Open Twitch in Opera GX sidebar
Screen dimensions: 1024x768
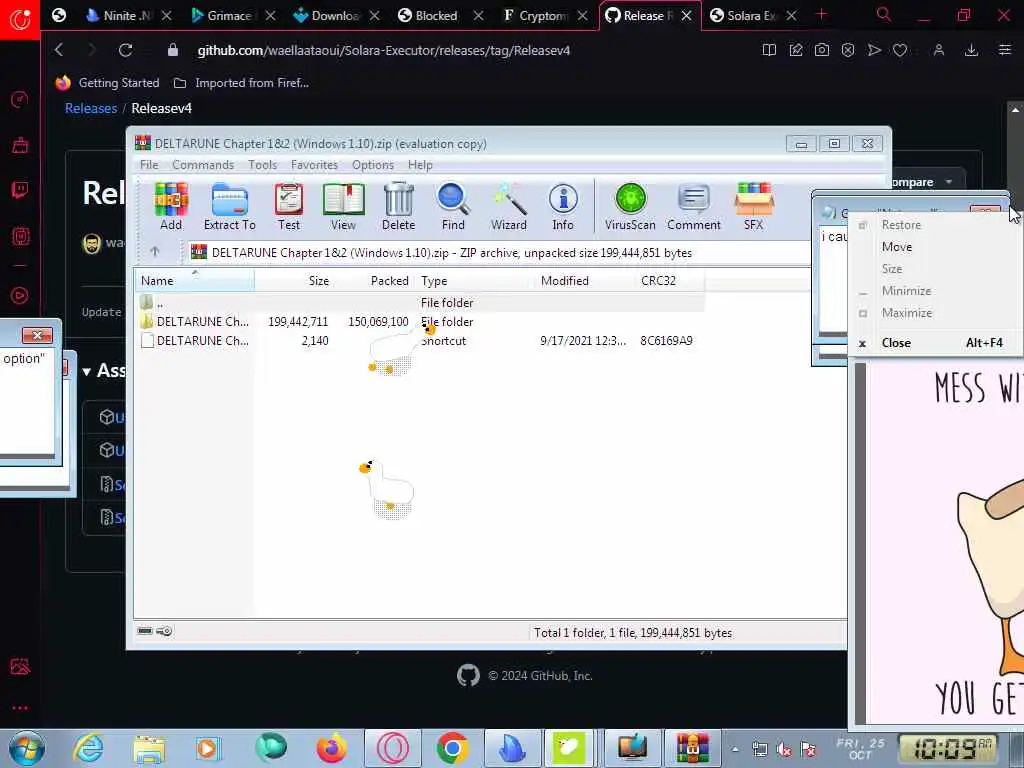click(20, 191)
